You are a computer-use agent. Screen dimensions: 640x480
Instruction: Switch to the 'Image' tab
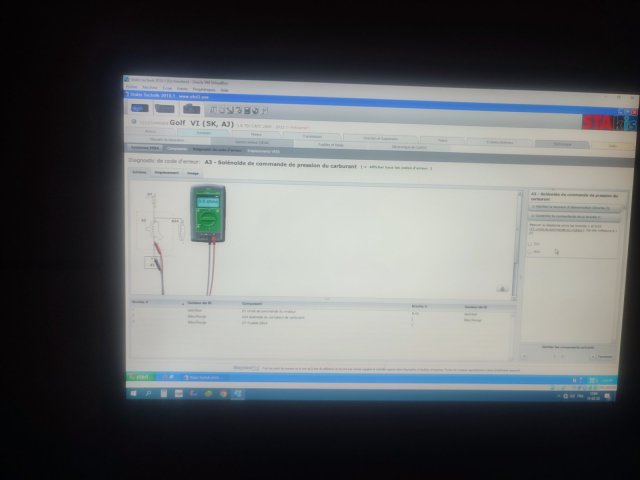(x=193, y=172)
